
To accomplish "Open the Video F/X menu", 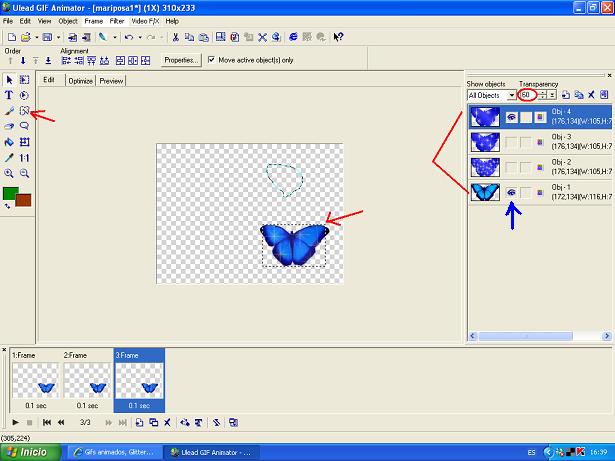I will [x=145, y=21].
